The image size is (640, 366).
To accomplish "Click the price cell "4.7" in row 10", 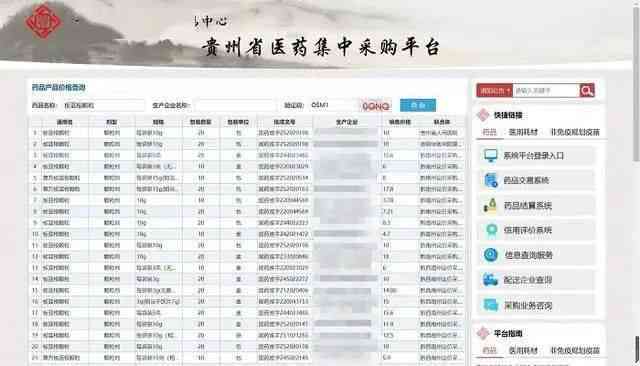I will pyautogui.click(x=387, y=234).
